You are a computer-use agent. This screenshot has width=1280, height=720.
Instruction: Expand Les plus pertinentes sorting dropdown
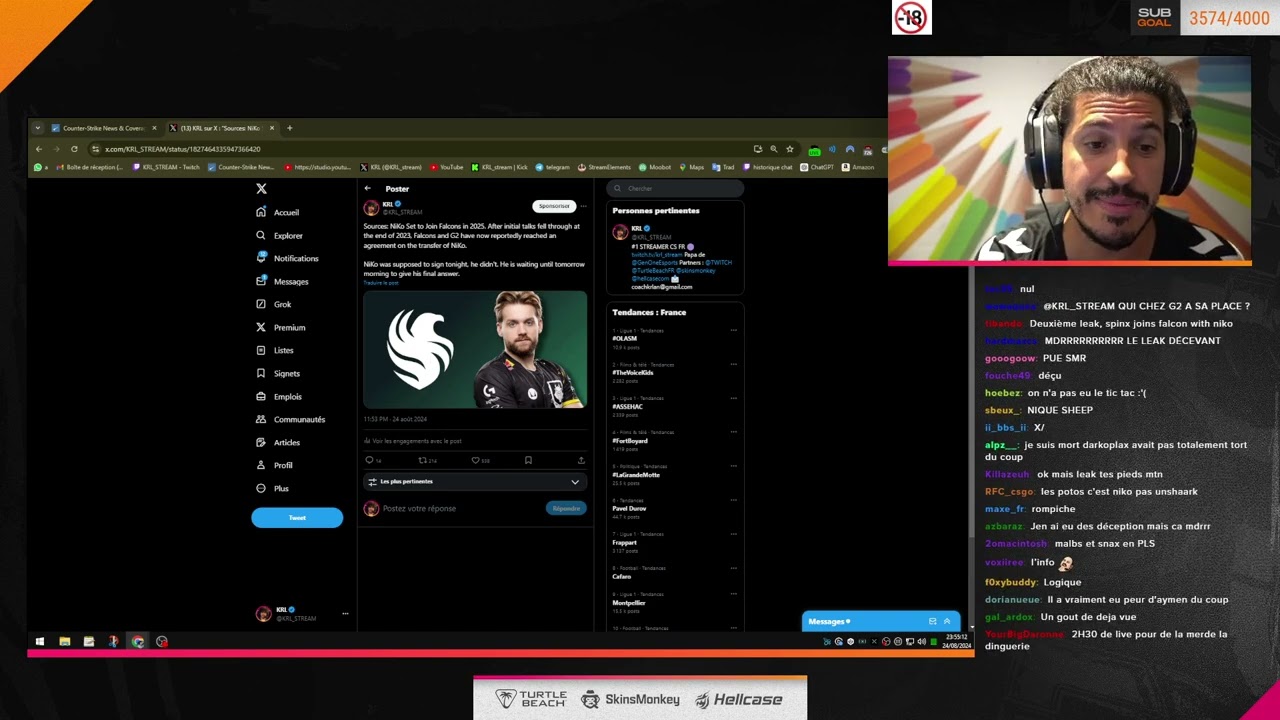coord(475,481)
